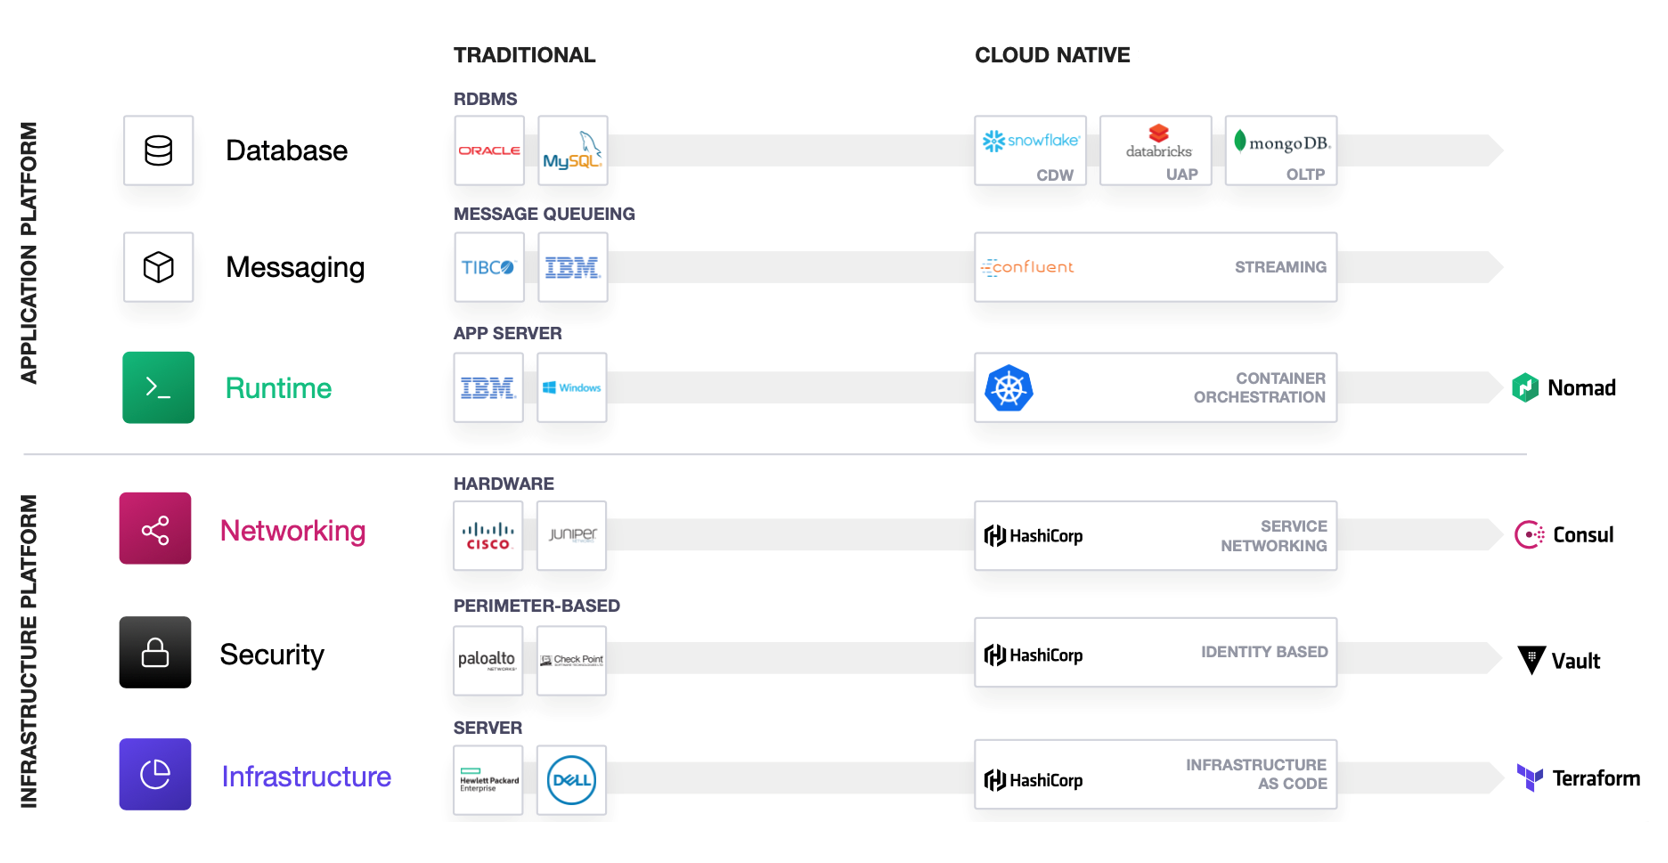Click the Palo Alto logo tile
This screenshot has width=1668, height=863.
click(488, 660)
